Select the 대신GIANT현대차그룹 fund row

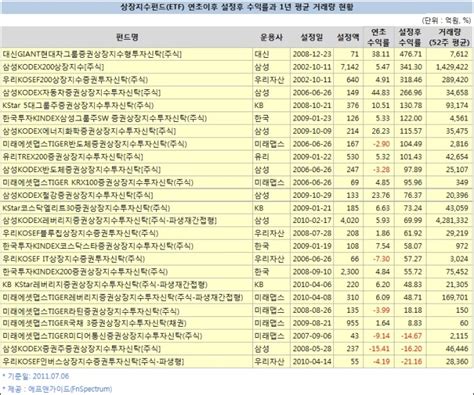[x=237, y=54]
